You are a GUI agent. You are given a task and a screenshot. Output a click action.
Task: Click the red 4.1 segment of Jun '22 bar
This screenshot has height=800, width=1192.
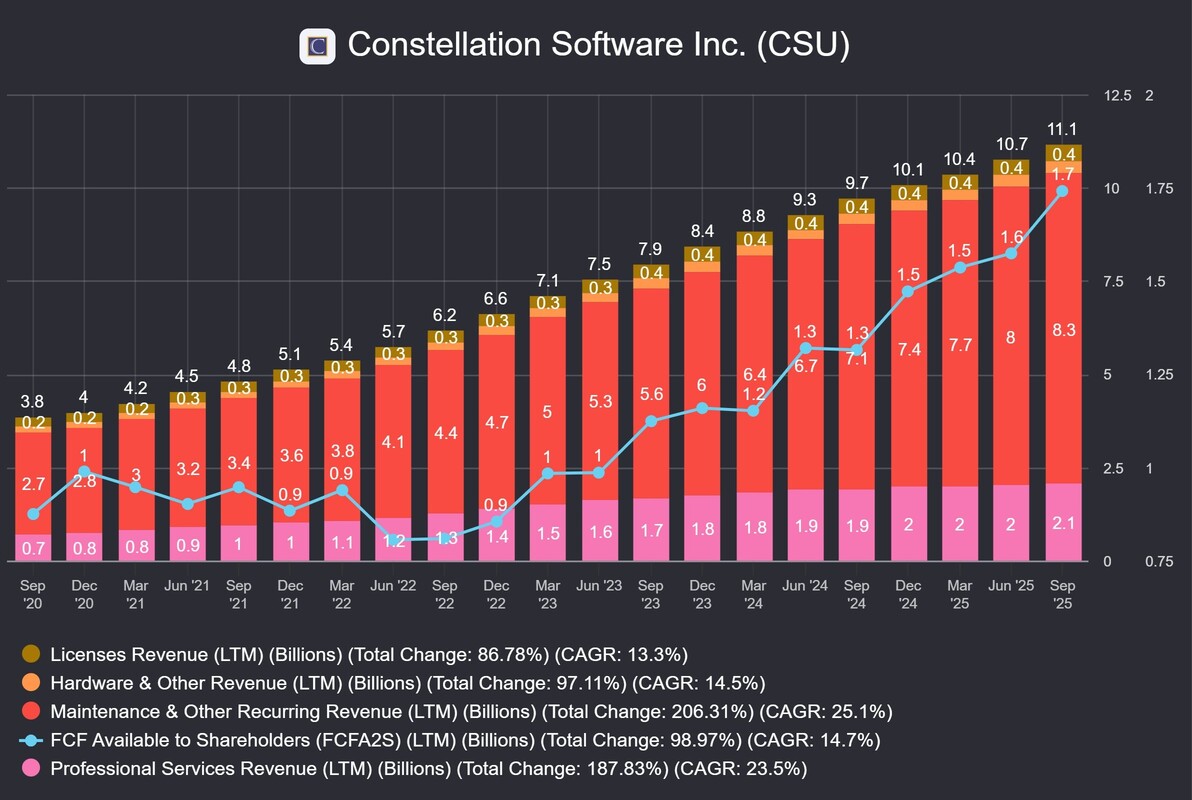point(394,440)
